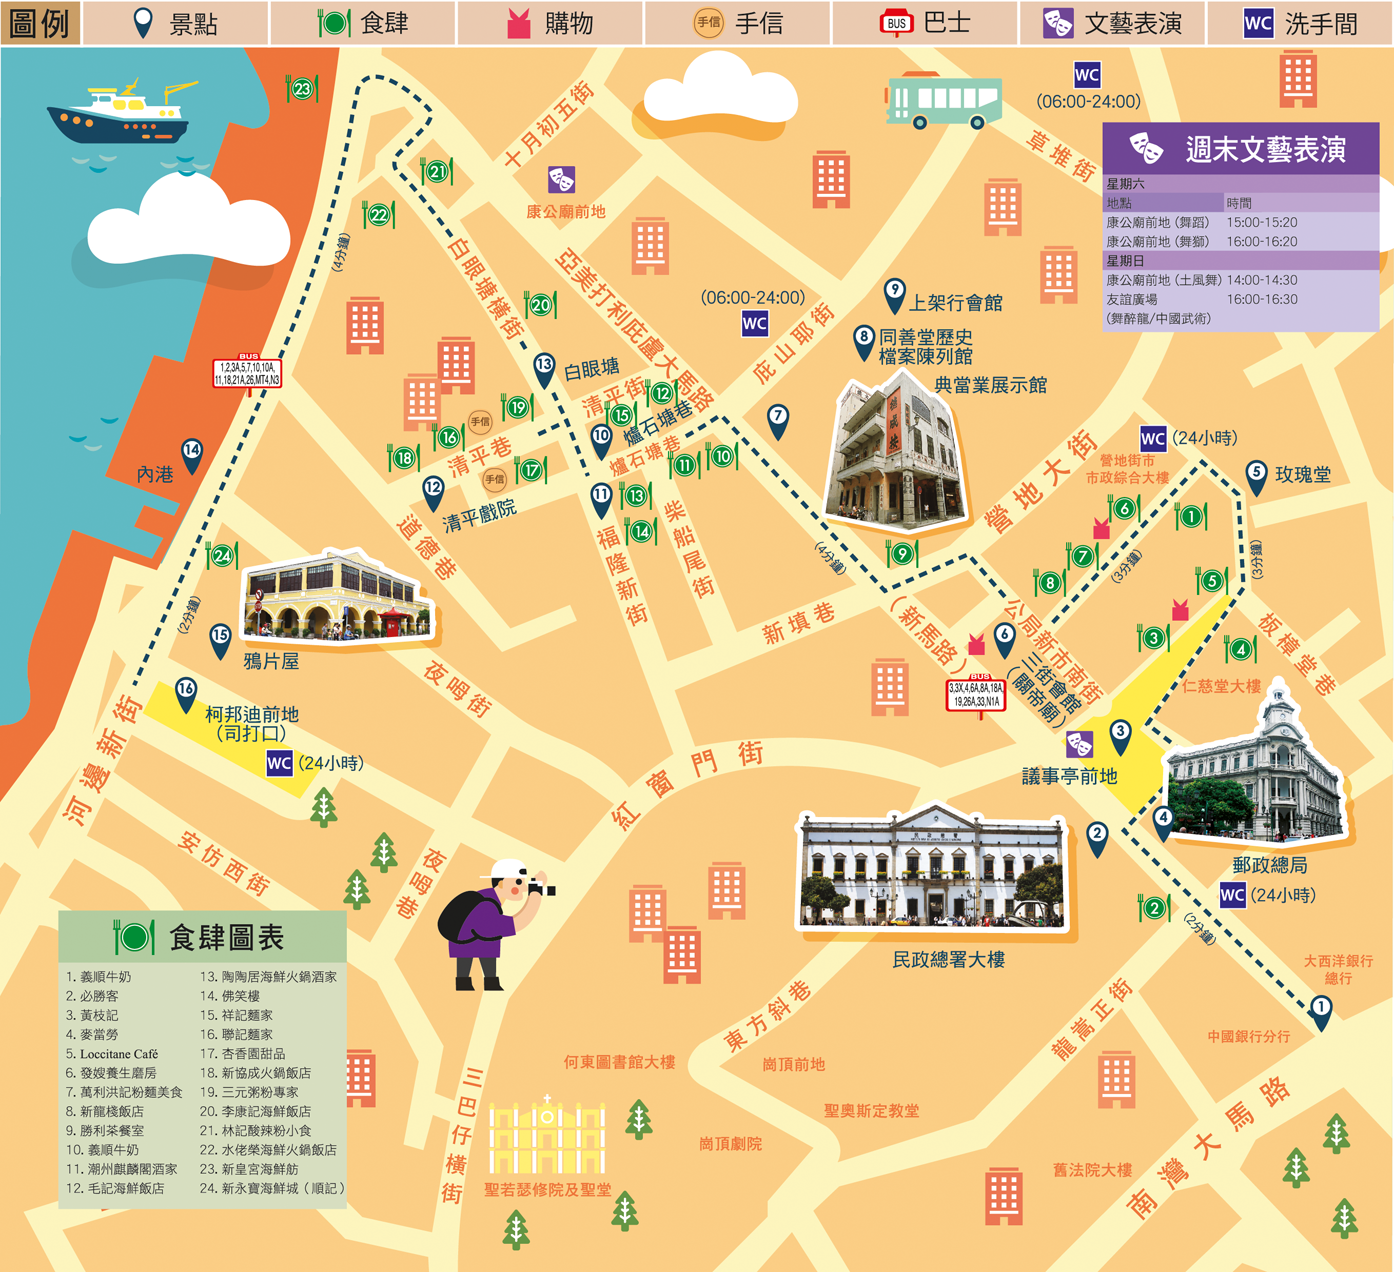Select attraction pin 9 at 上架行會館
The height and width of the screenshot is (1272, 1394).
[895, 295]
